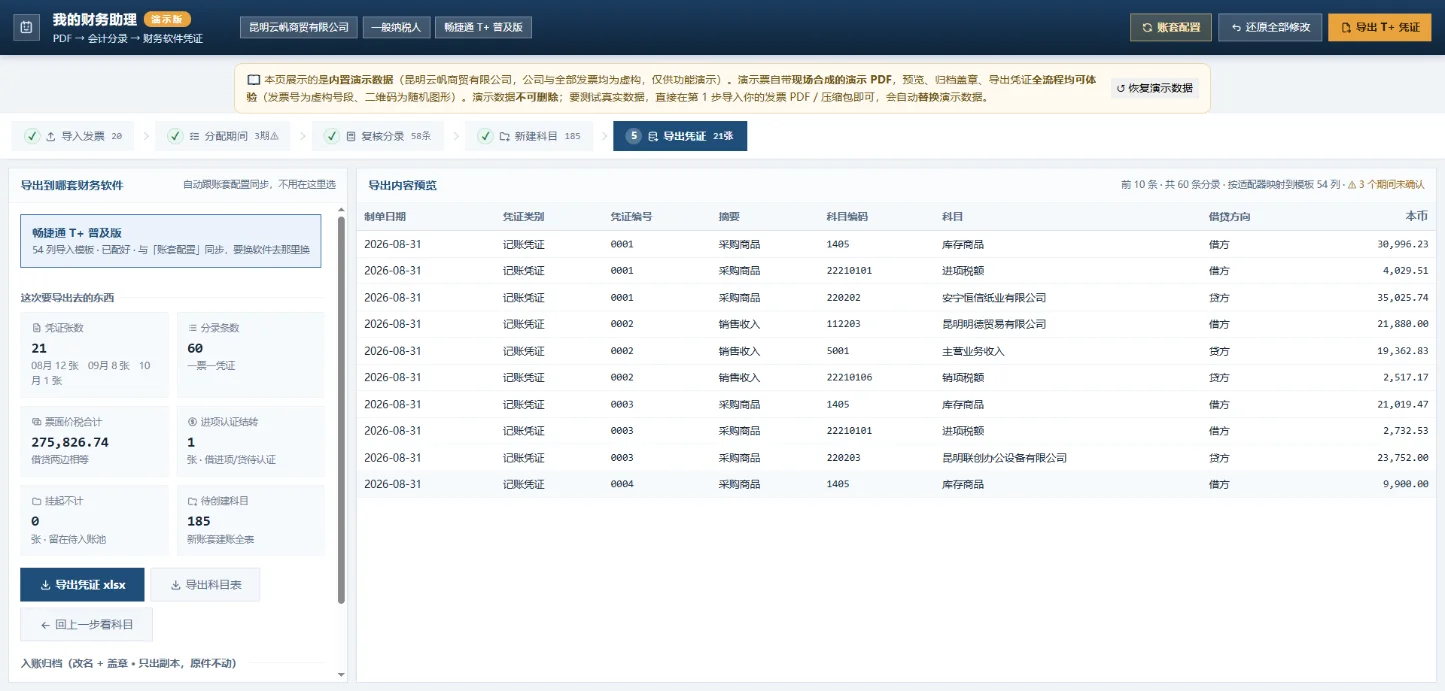Click the upload icon in 导入发票 step

51,136
